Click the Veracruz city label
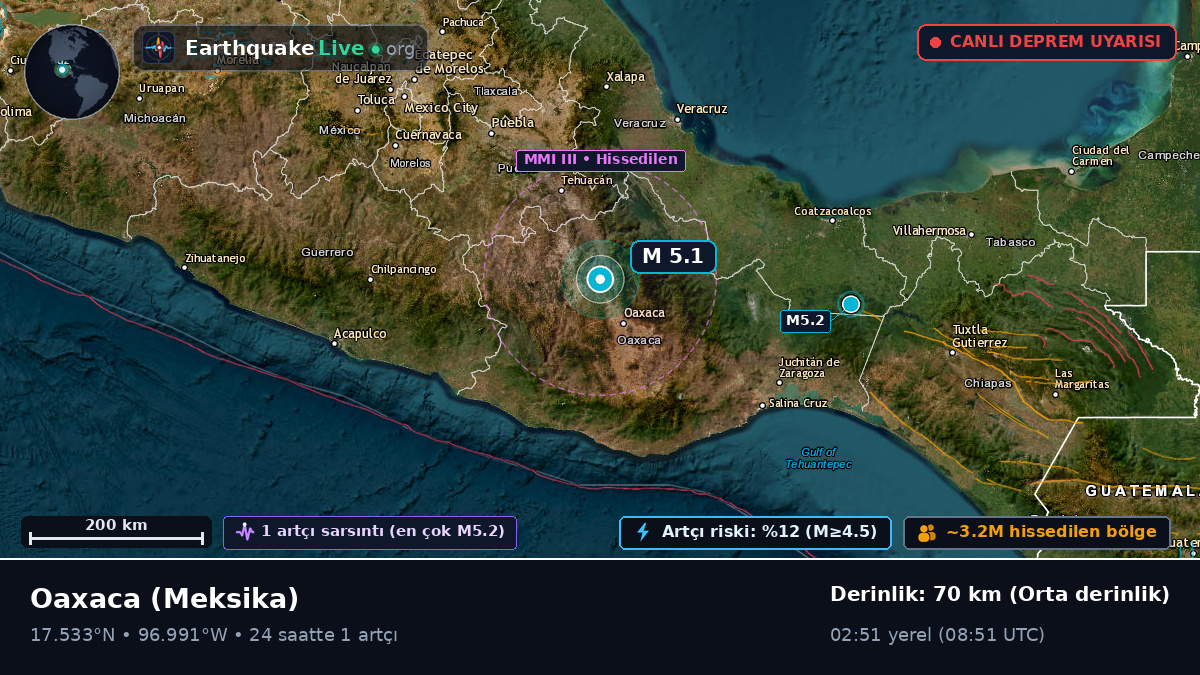The width and height of the screenshot is (1200, 675). click(702, 108)
